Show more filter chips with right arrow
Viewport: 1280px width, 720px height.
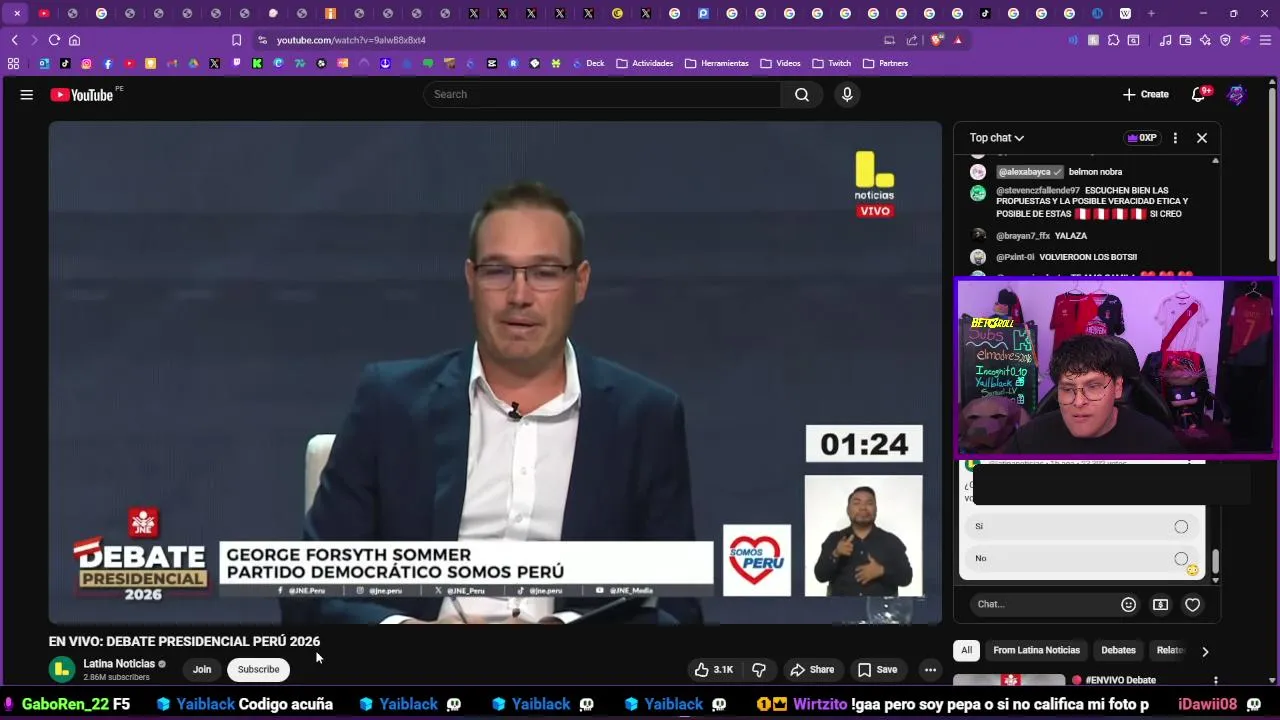(1205, 651)
